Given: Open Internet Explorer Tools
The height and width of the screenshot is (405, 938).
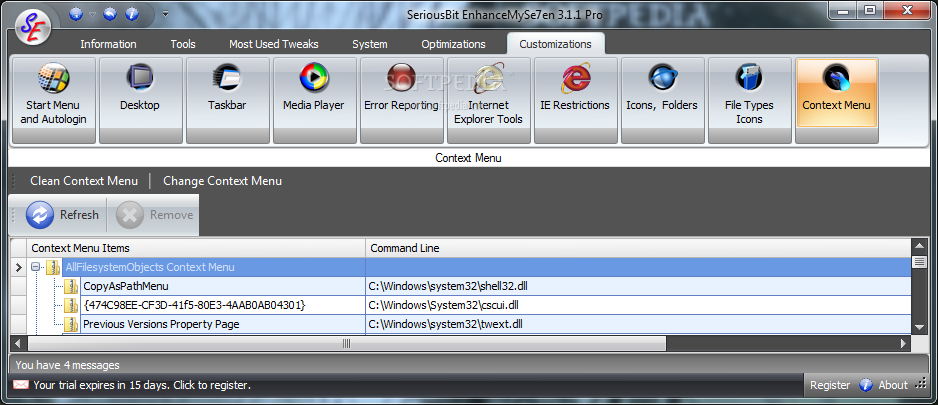Looking at the screenshot, I should point(489,101).
